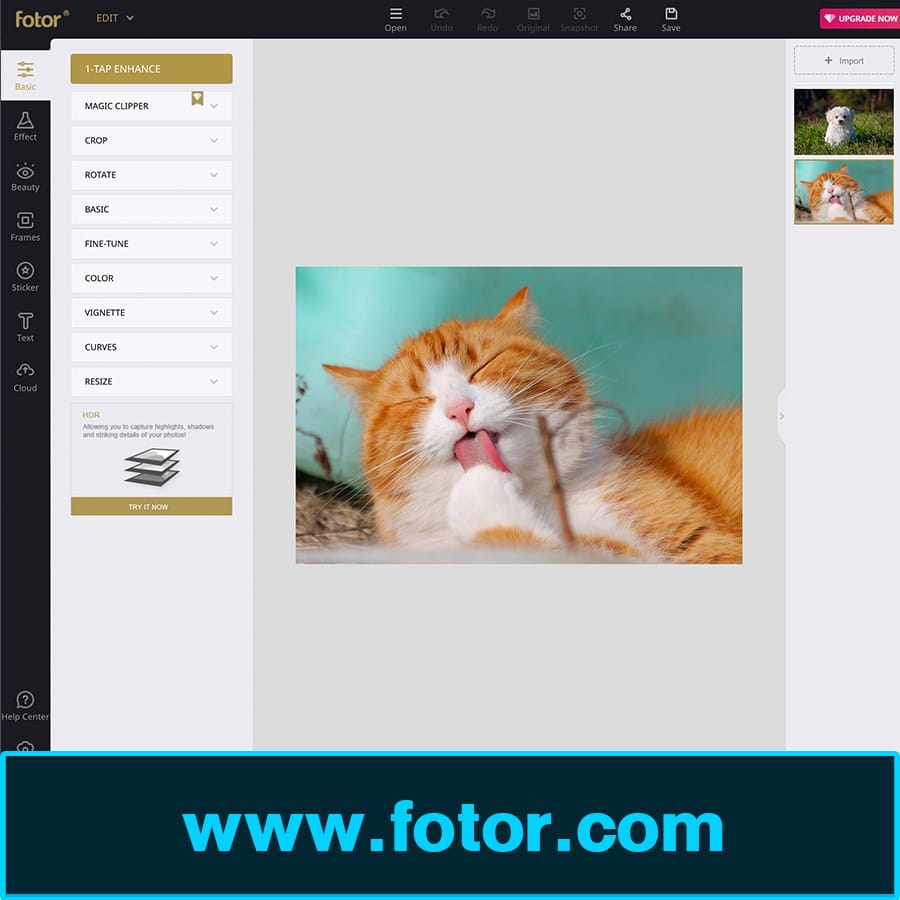Open the Basic editing sidebar tab
The image size is (900, 900).
25,76
